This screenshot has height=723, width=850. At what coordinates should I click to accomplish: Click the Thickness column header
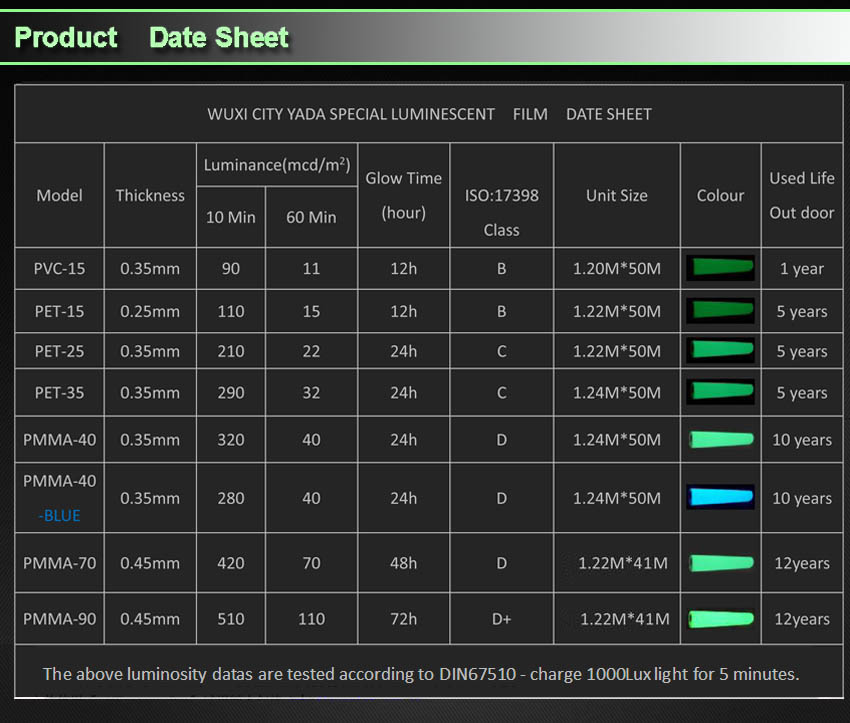tap(150, 195)
